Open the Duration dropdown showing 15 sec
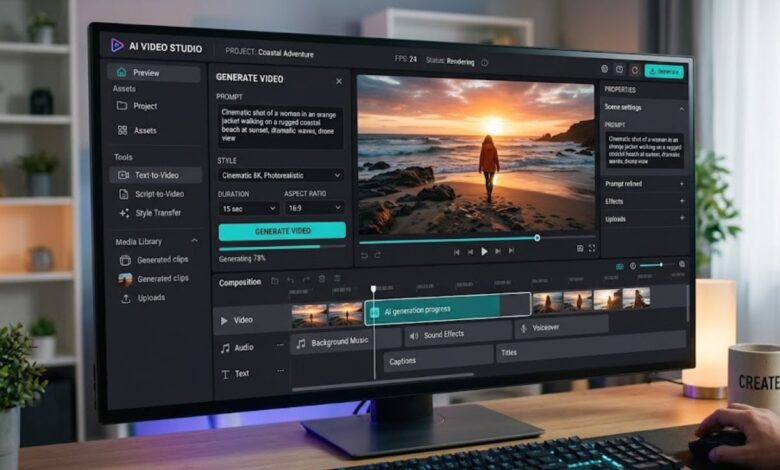This screenshot has height=470, width=780. pos(249,208)
